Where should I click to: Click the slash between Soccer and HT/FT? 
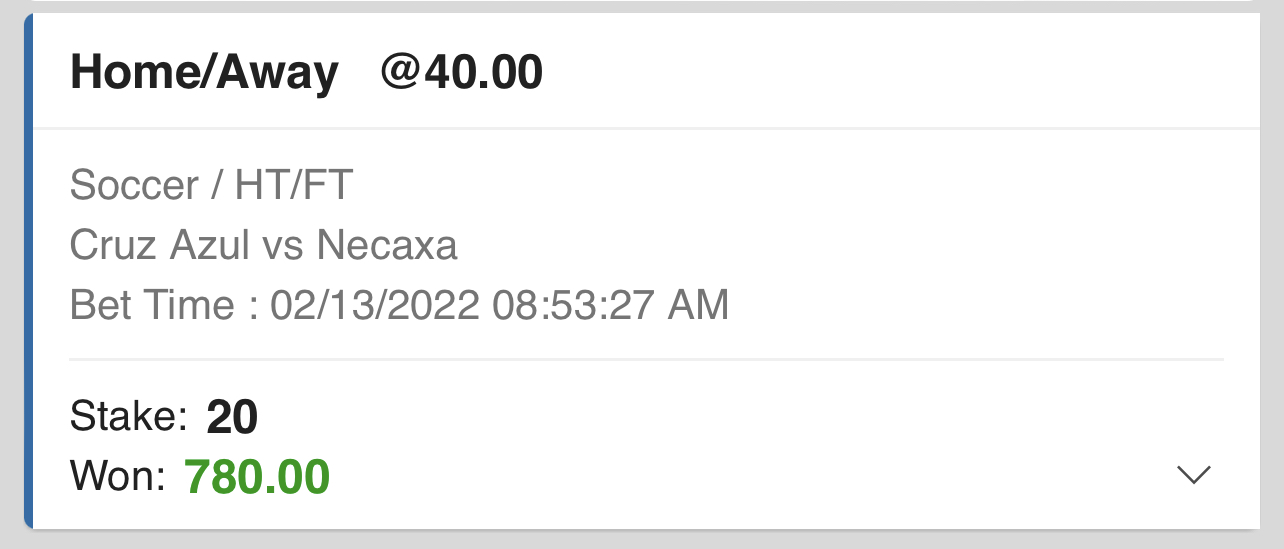pyautogui.click(x=216, y=186)
